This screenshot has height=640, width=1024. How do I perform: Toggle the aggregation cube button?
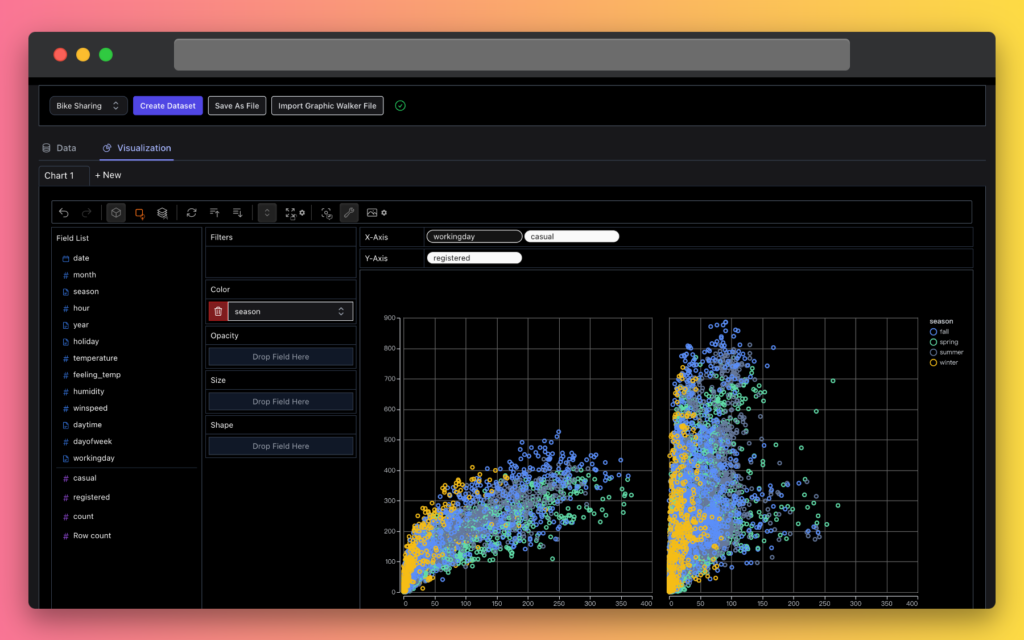pyautogui.click(x=116, y=213)
